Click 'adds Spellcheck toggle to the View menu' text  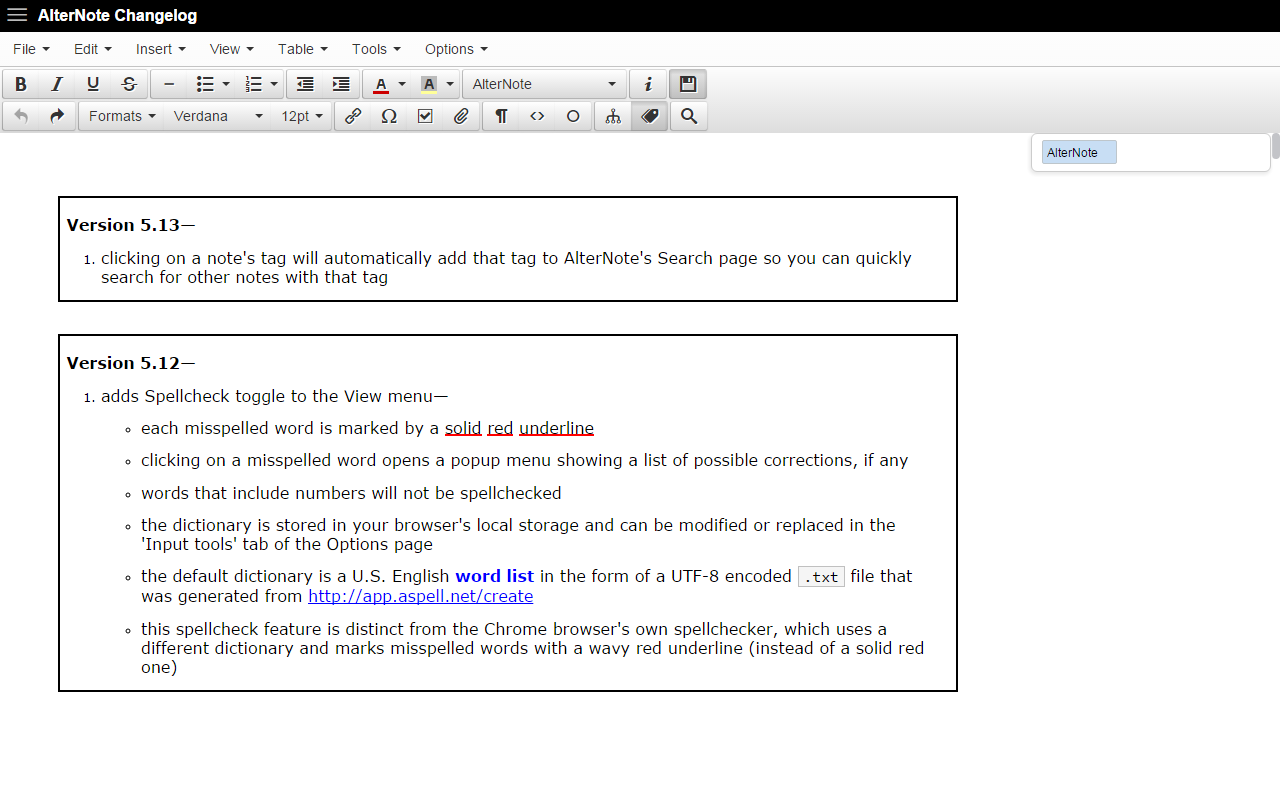(x=275, y=396)
